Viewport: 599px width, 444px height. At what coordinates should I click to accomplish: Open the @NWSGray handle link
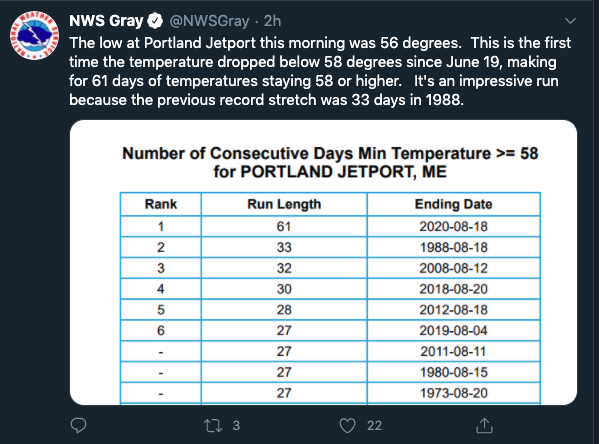click(x=209, y=21)
